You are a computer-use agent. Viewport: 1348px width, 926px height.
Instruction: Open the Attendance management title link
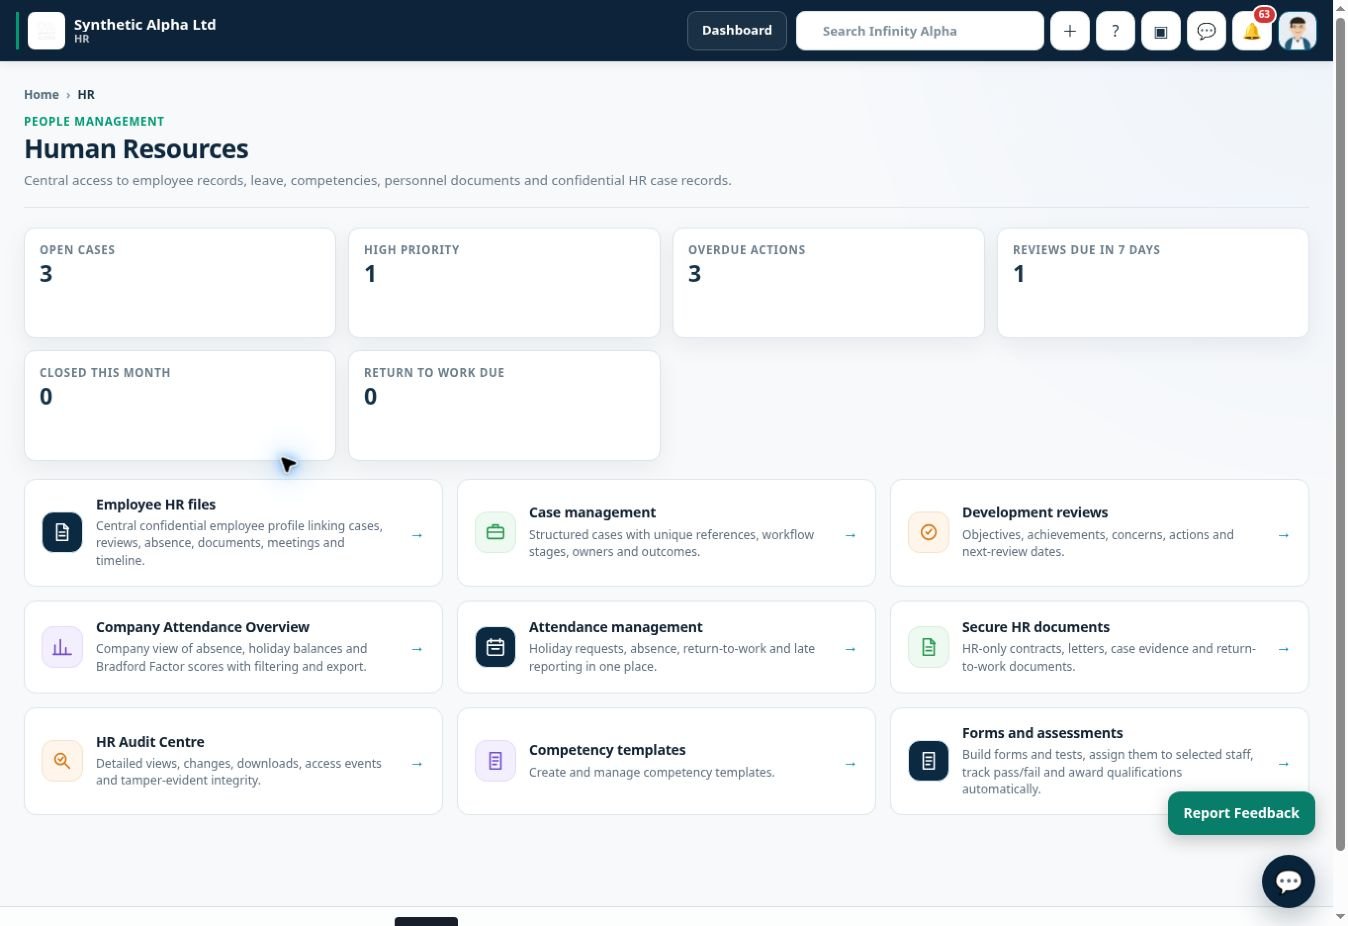coord(616,627)
